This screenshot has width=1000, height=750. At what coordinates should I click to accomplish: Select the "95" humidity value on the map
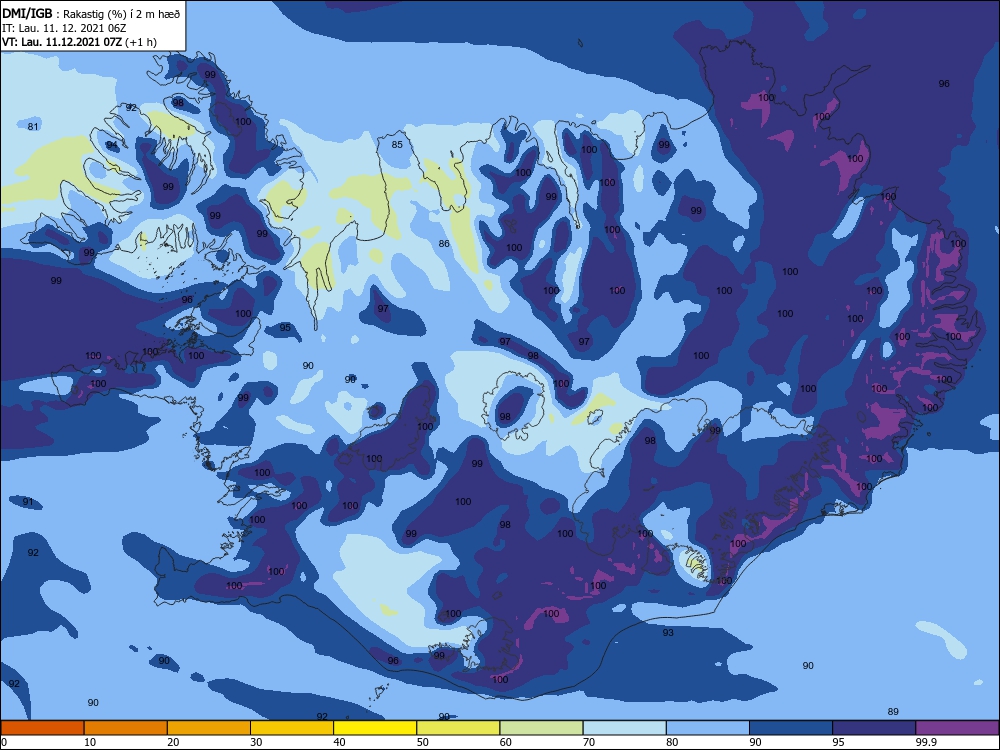(x=285, y=328)
